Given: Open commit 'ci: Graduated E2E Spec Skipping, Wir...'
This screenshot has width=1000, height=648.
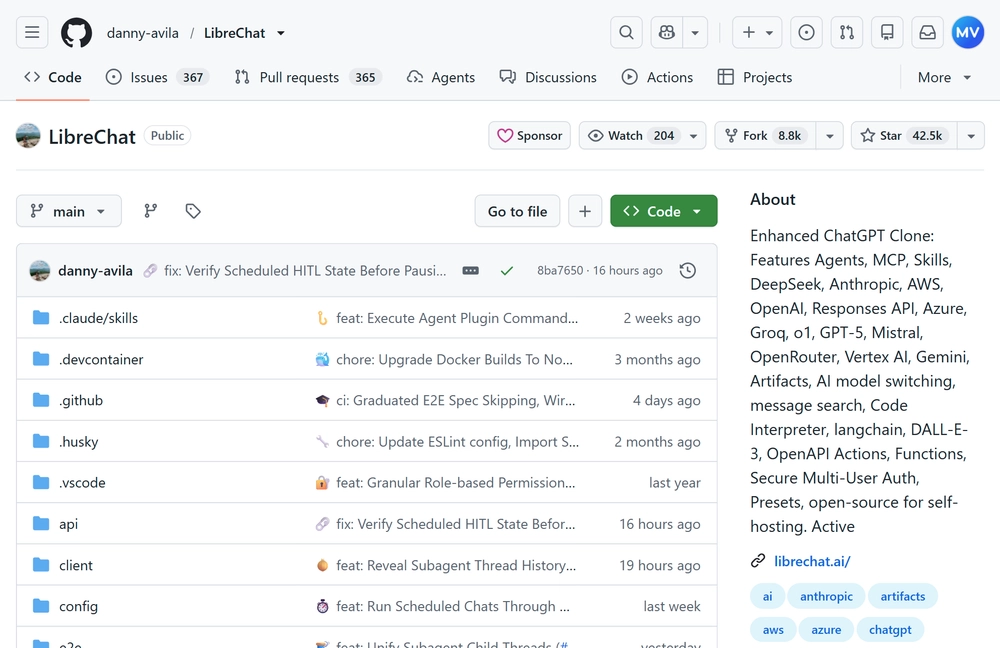Looking at the screenshot, I should [x=455, y=400].
